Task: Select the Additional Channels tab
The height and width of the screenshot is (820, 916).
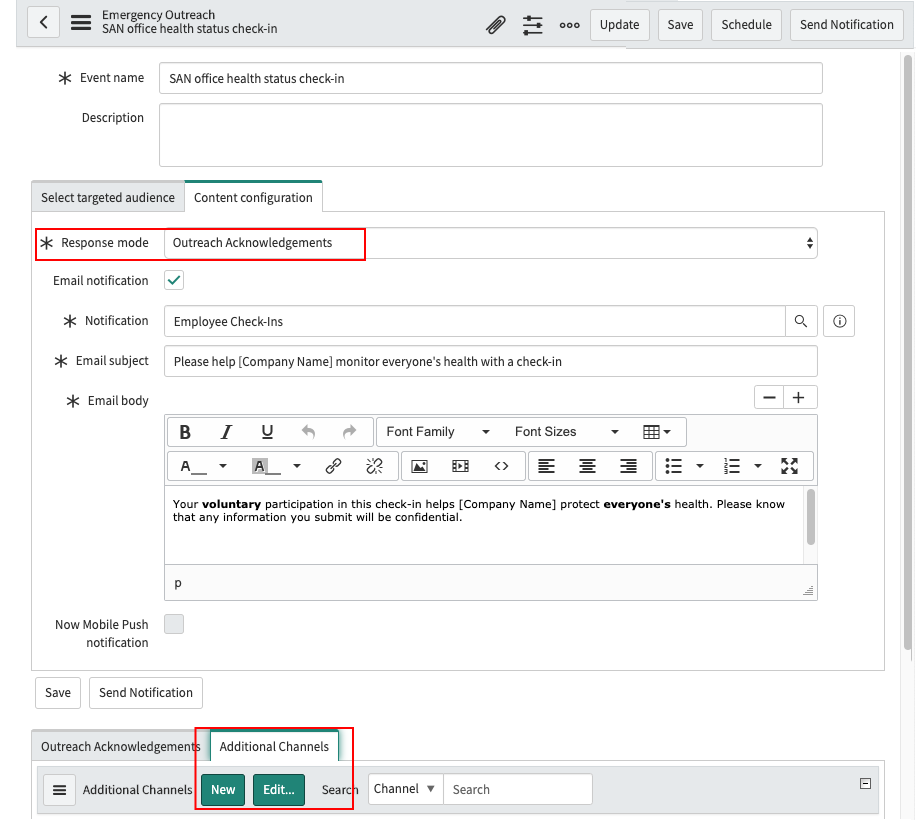Action: pos(274,746)
